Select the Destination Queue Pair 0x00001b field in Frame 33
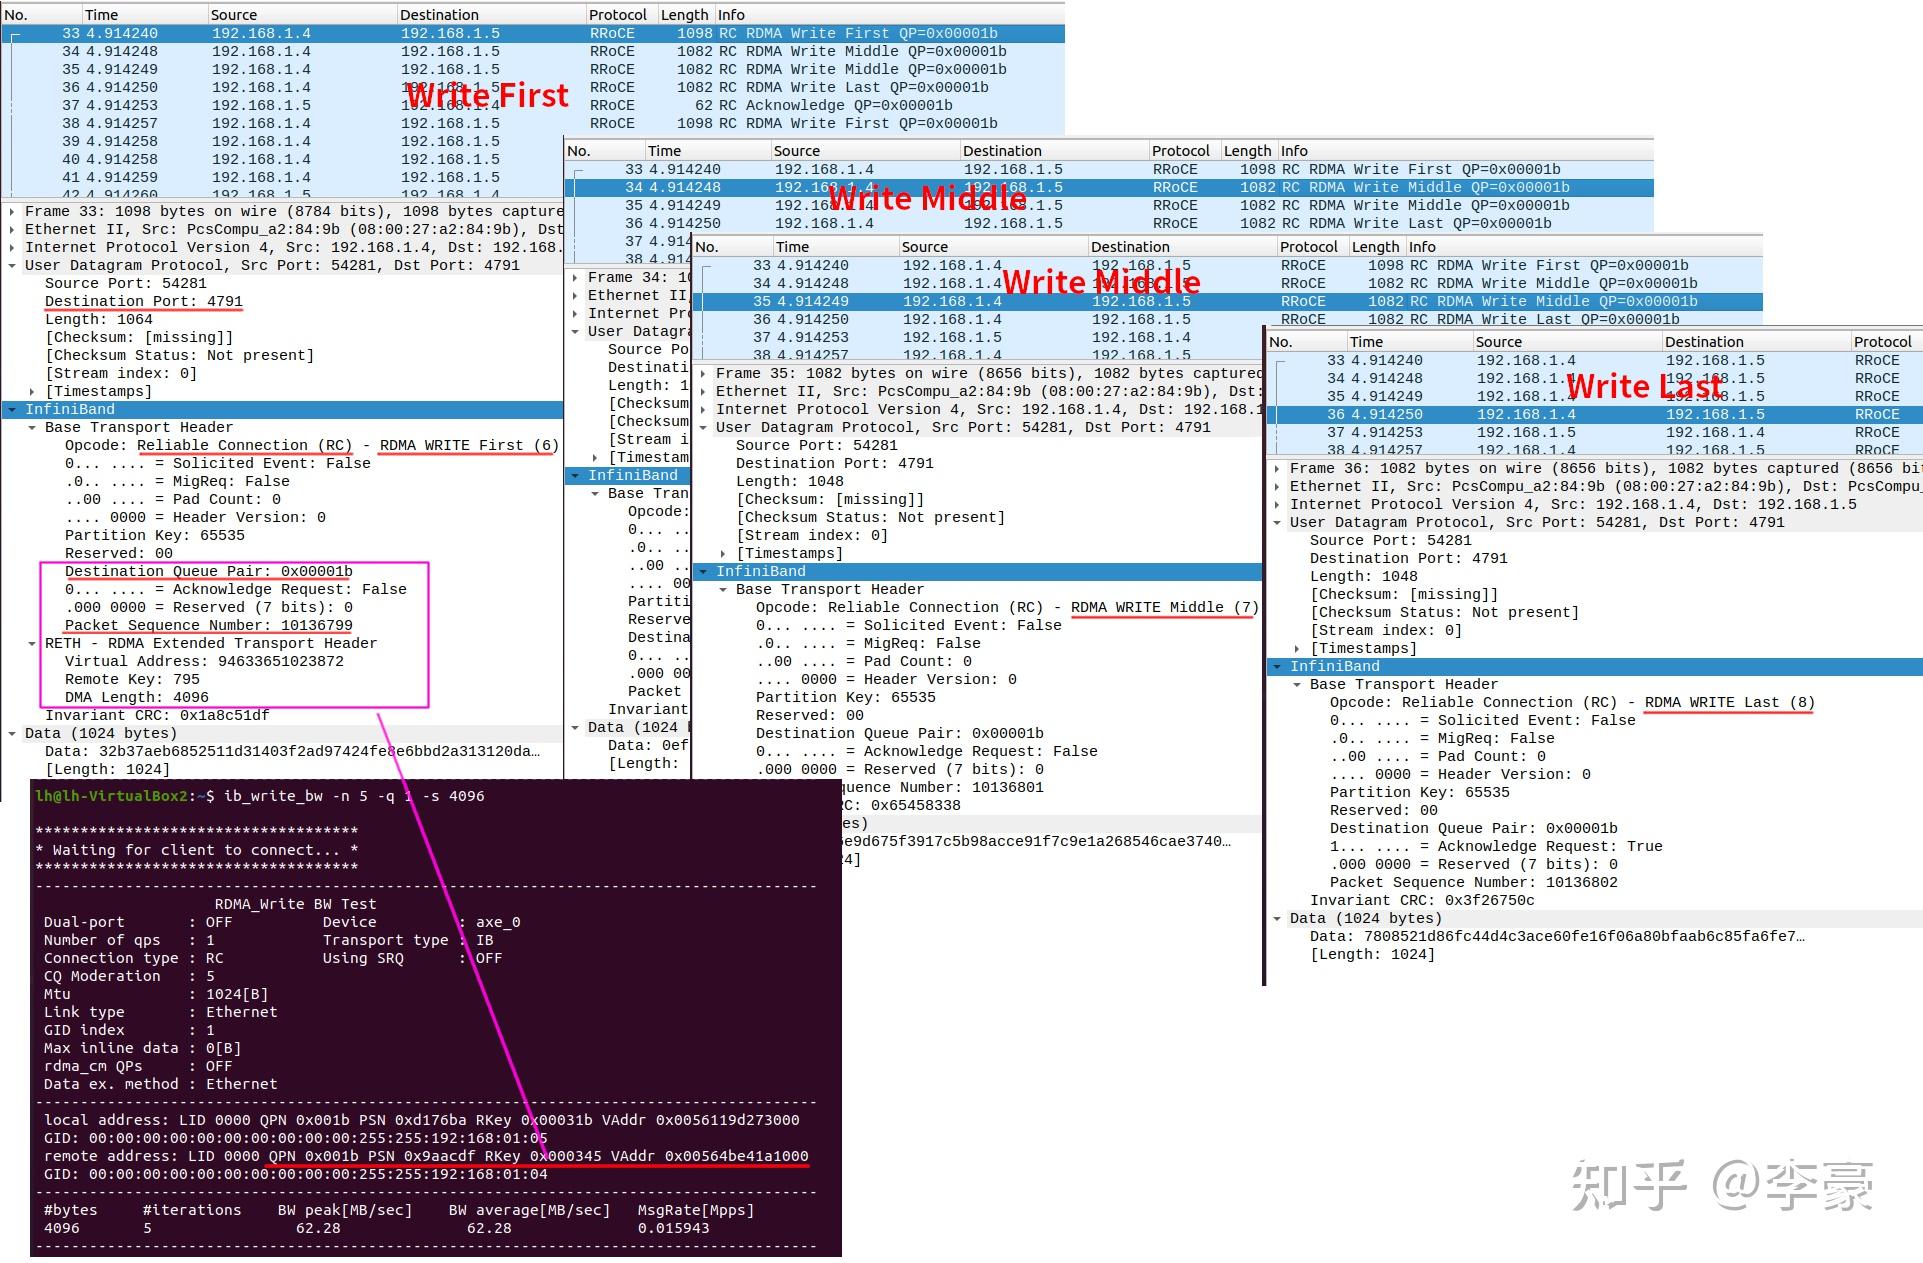This screenshot has width=1923, height=1263. pos(209,571)
